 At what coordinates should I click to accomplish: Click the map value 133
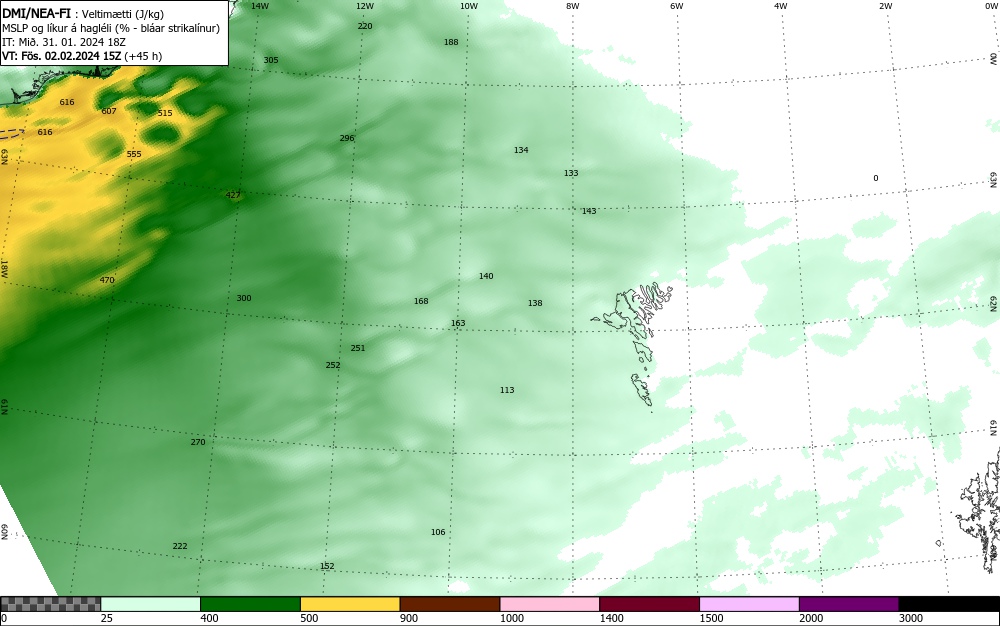point(571,173)
